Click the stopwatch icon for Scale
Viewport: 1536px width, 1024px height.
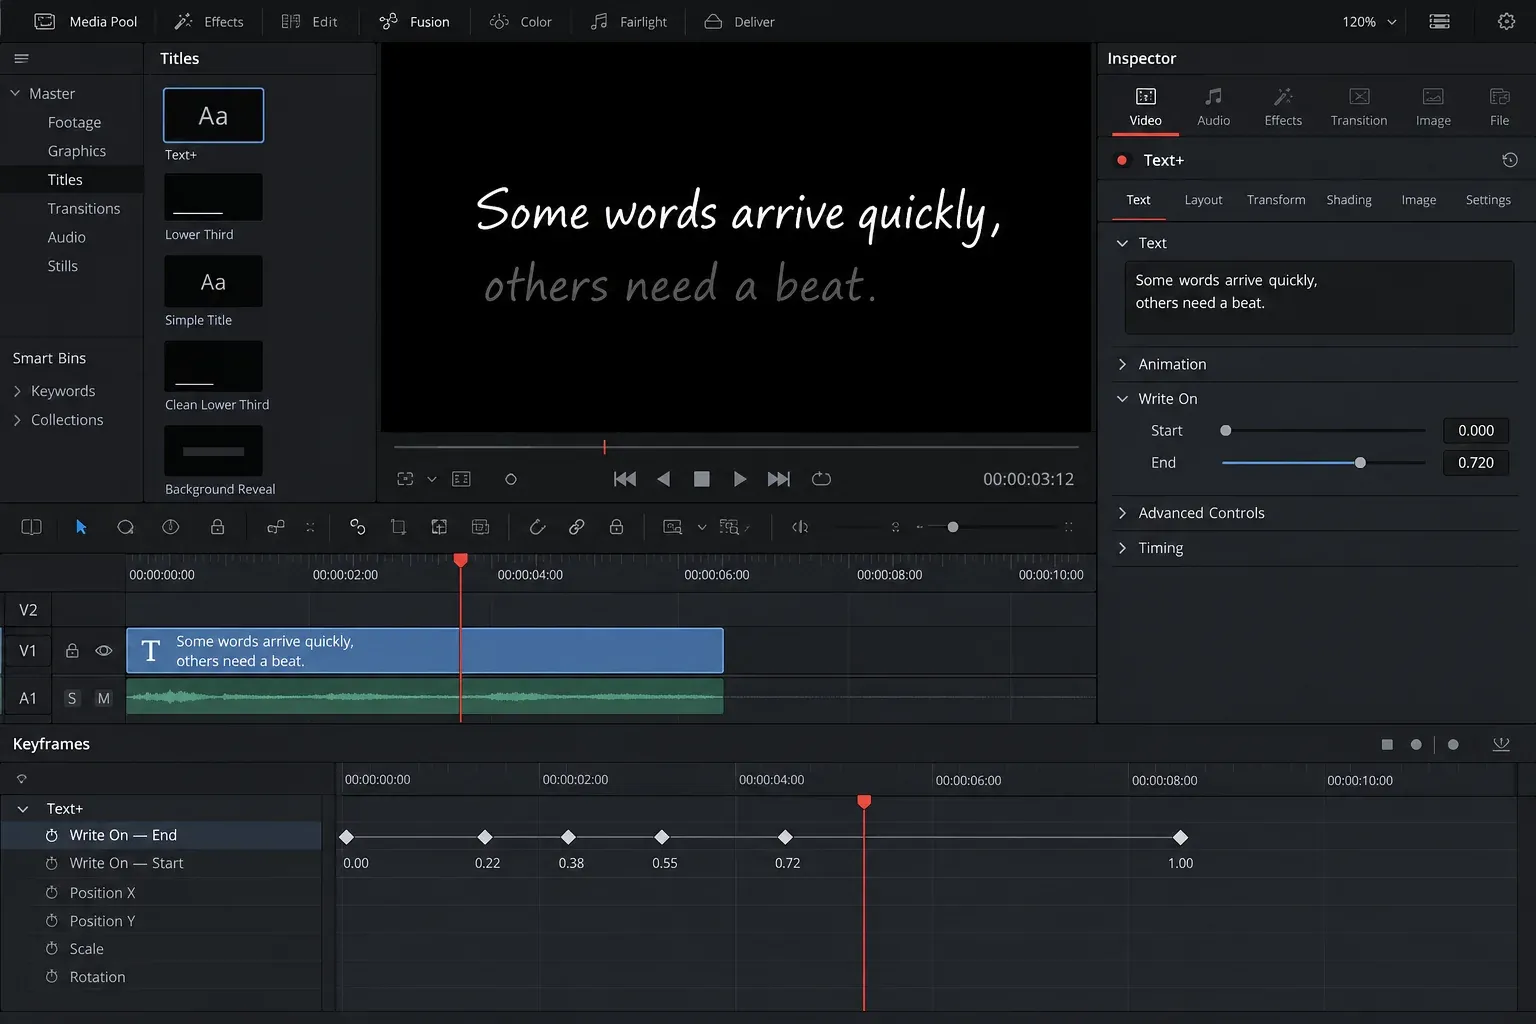(x=52, y=948)
